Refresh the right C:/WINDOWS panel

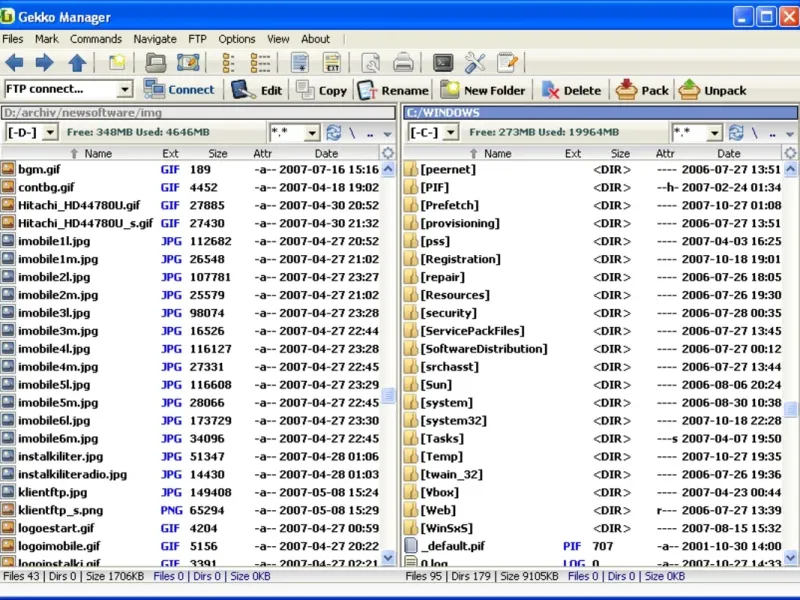point(736,132)
